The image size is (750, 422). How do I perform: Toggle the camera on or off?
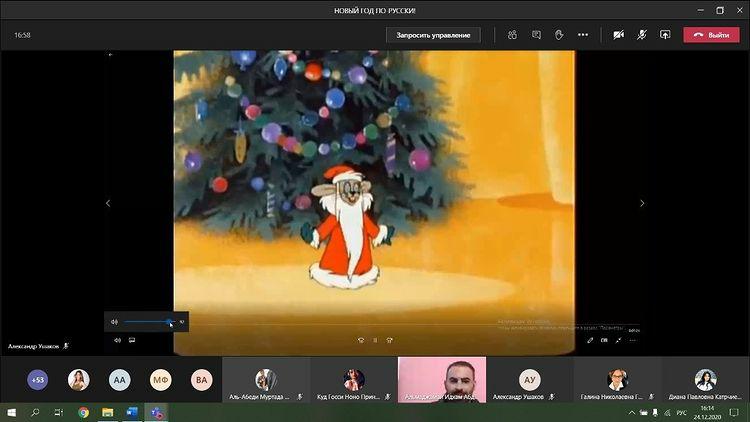[x=618, y=35]
